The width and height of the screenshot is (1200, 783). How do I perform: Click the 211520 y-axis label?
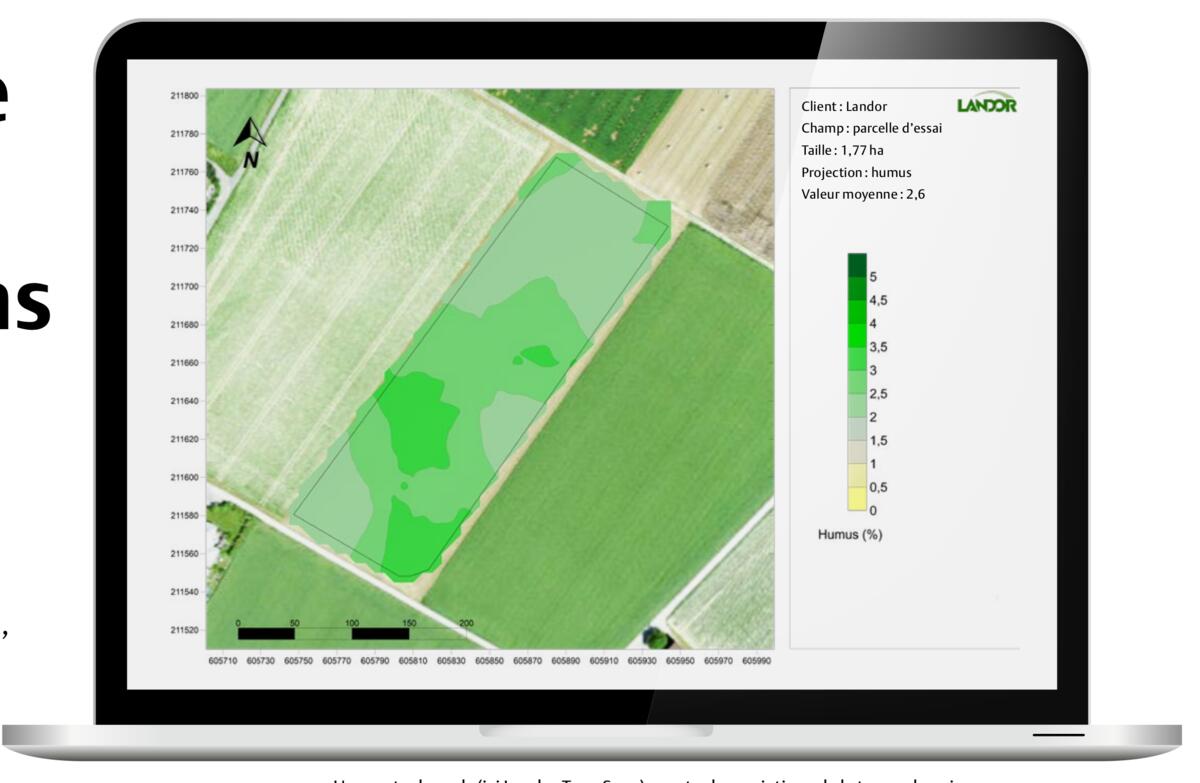185,630
